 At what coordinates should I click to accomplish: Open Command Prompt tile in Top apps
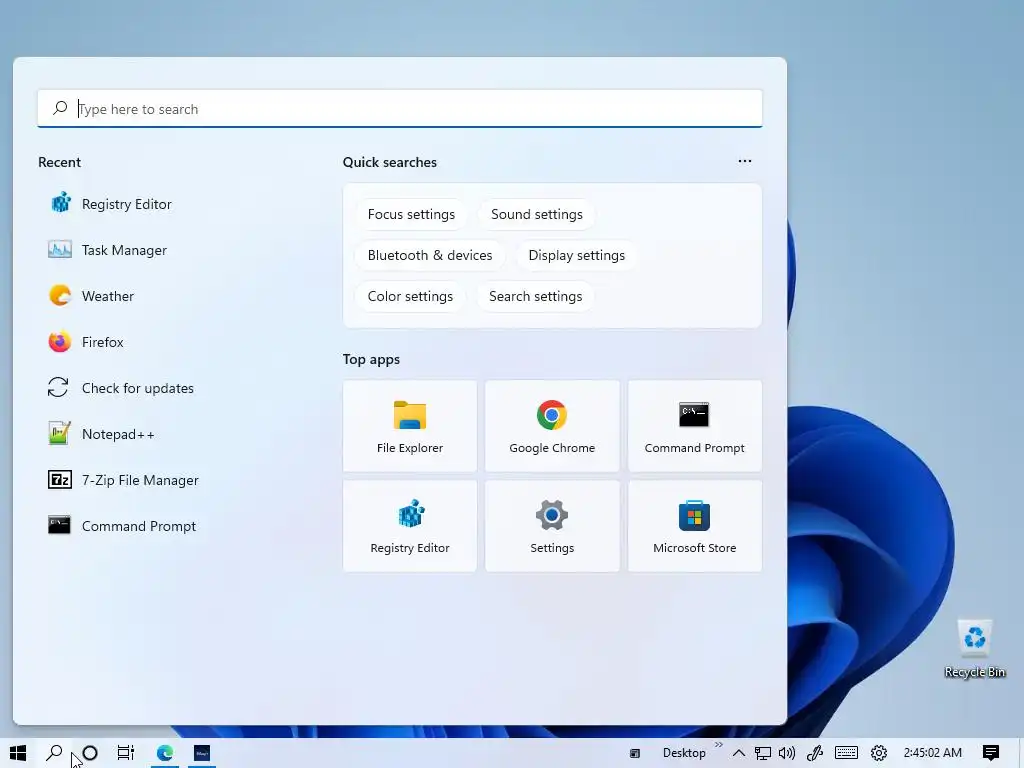pyautogui.click(x=694, y=426)
